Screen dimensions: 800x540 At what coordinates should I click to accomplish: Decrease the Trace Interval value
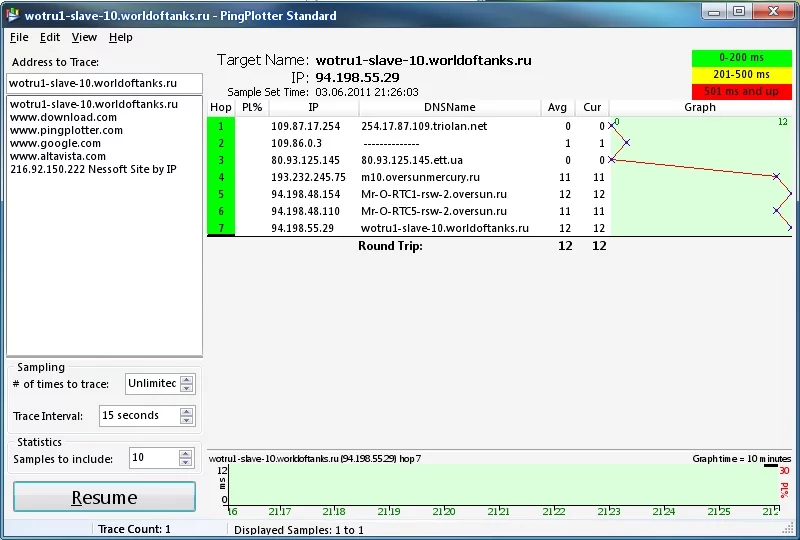pos(187,420)
